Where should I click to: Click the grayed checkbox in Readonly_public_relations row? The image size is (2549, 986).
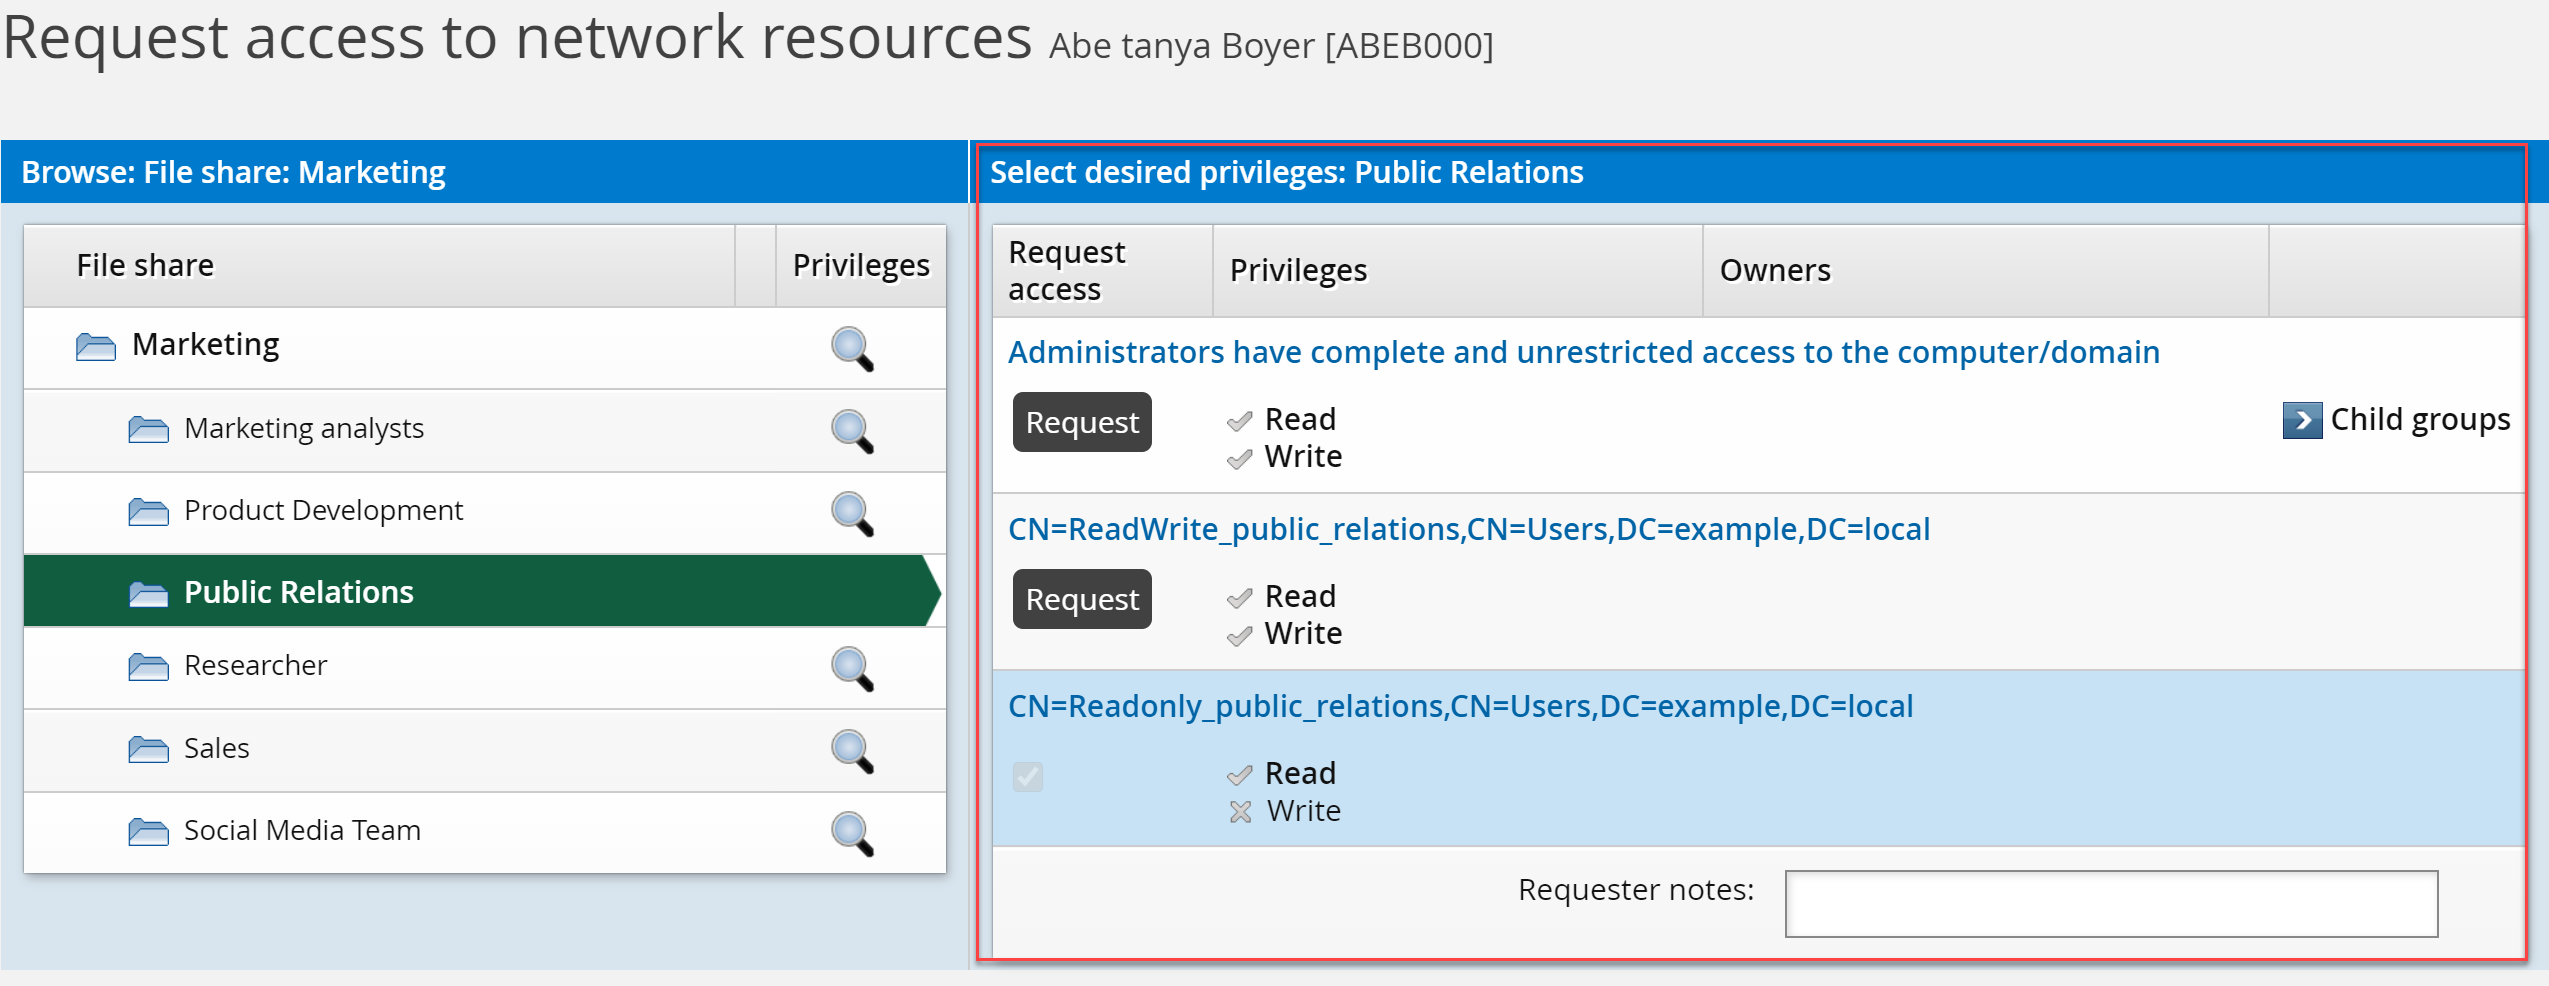tap(1027, 777)
